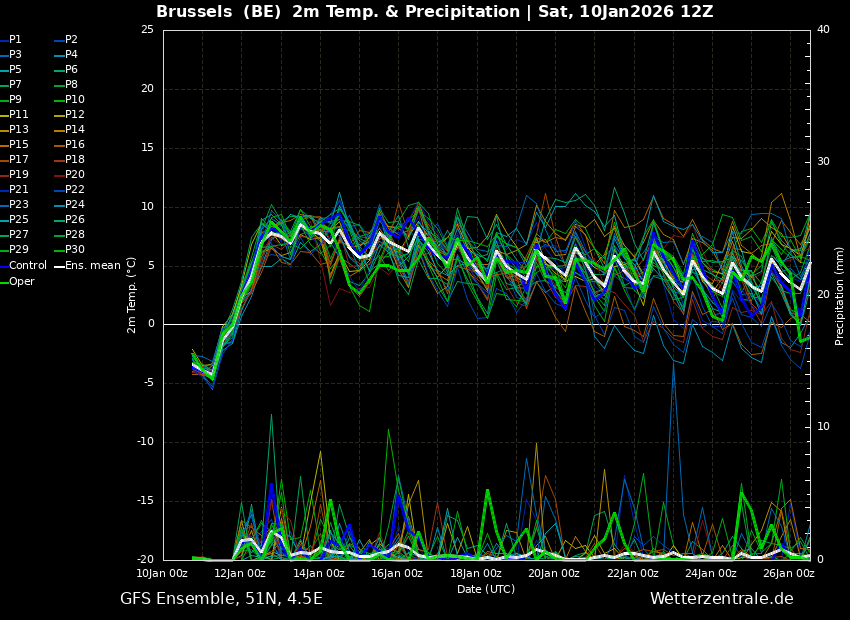Click the 5 temperature axis value

pos(151,266)
